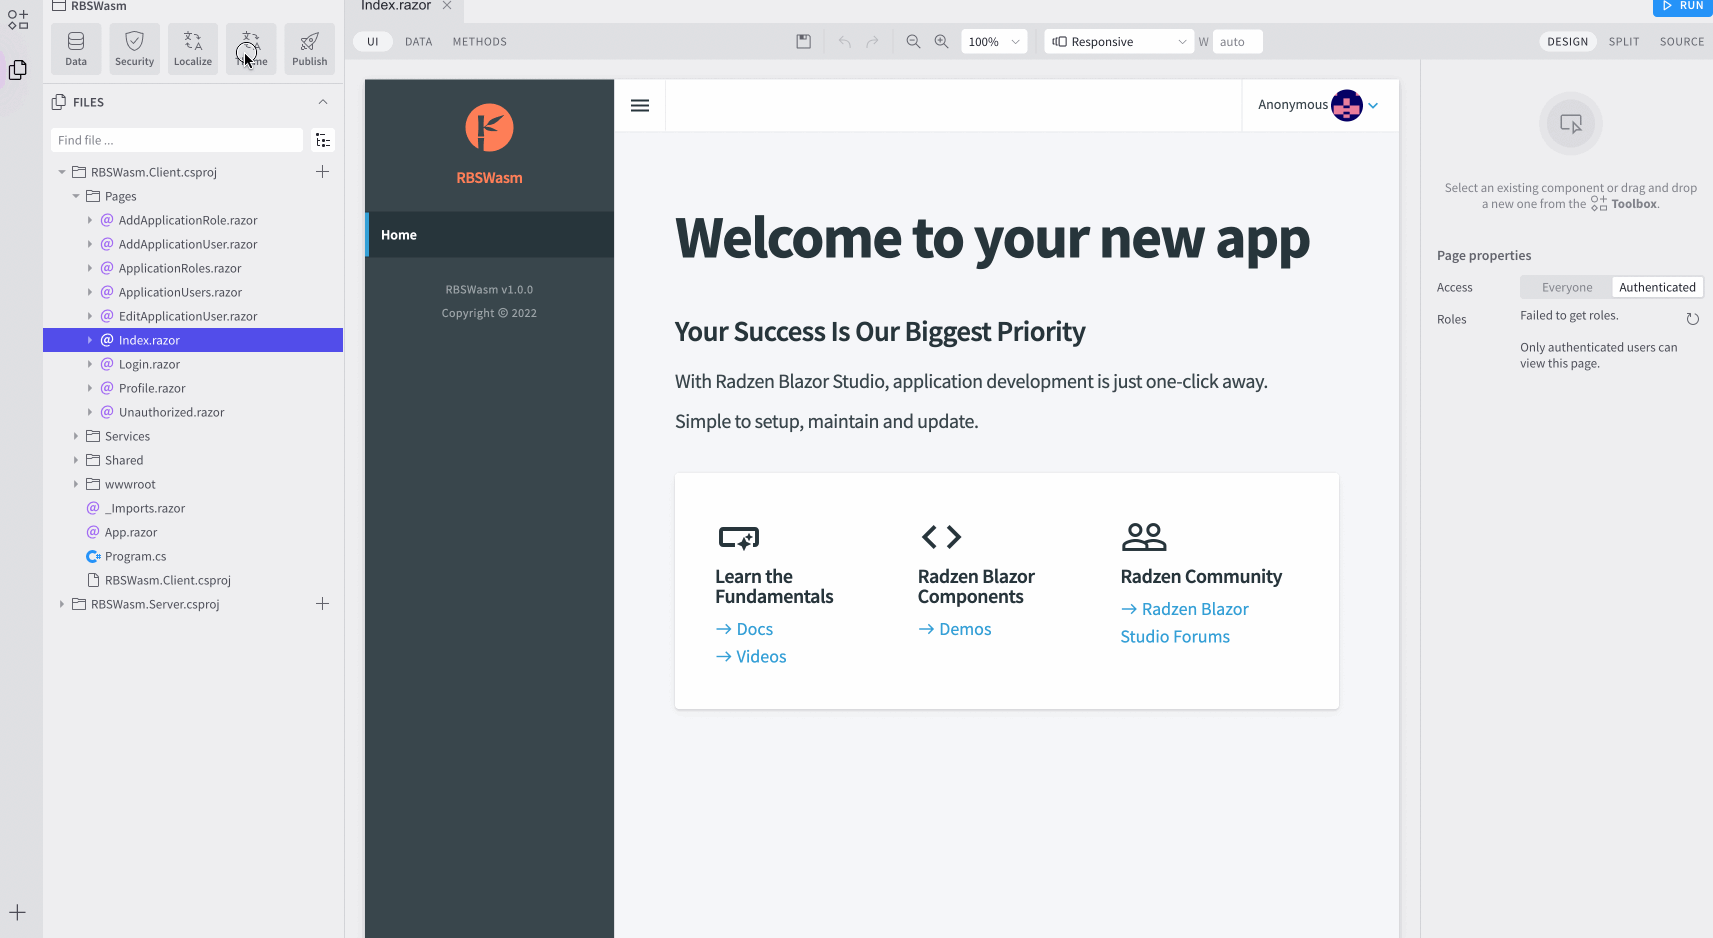Screen dimensions: 1713x938
Task: Zoom in on the design canvas
Action: click(x=941, y=41)
